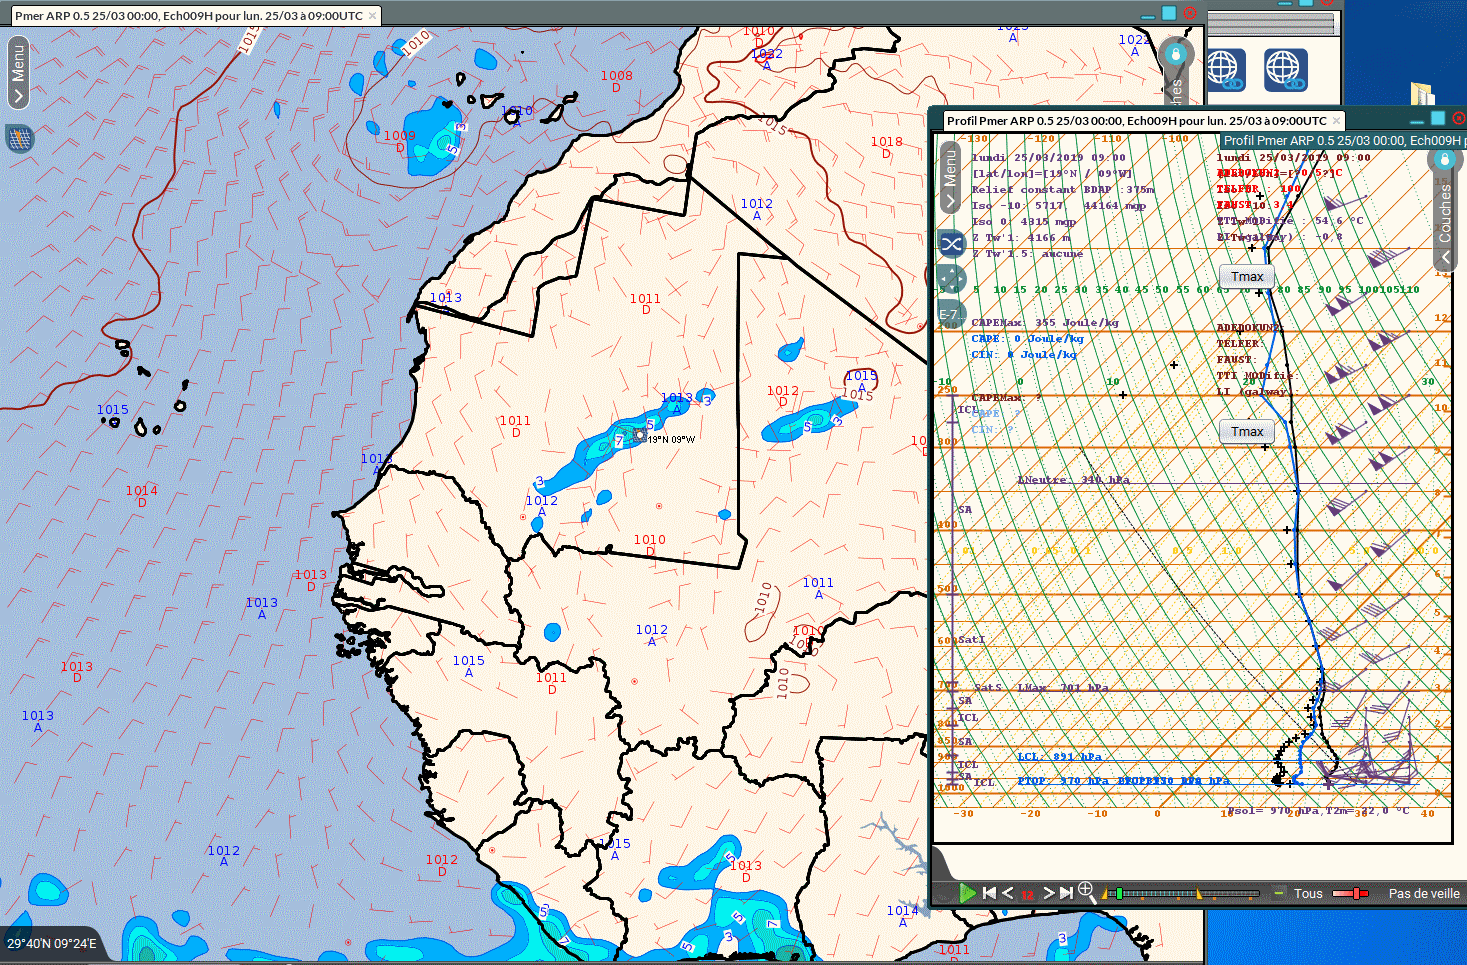Click the striped list in the background window

(1271, 24)
